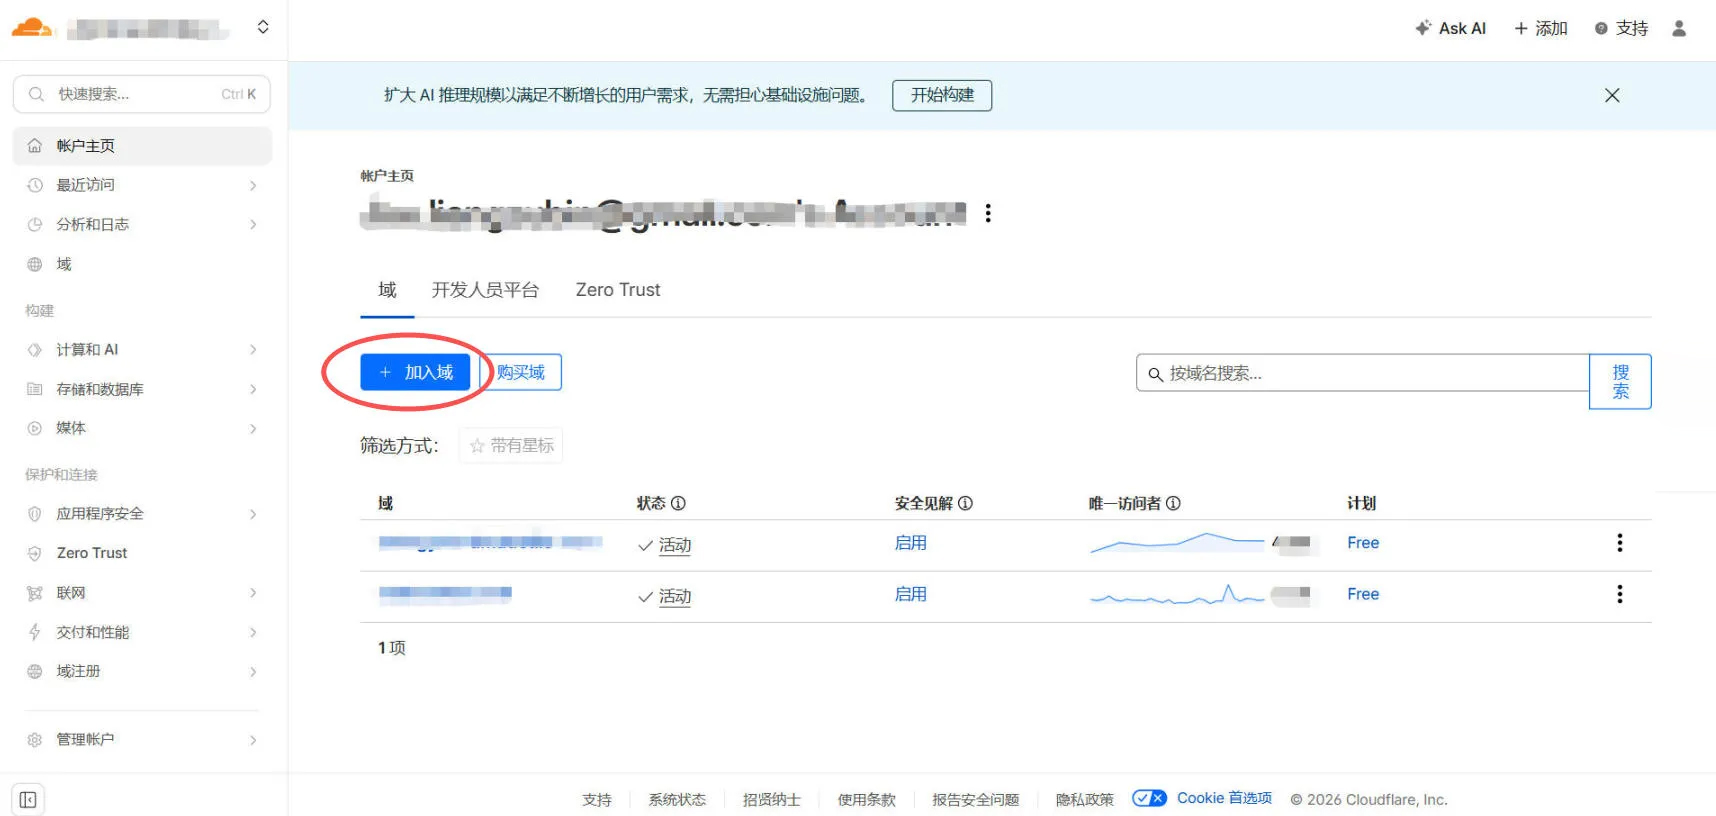Toggle the 带有星标 starred filter
Image resolution: width=1716 pixels, height=816 pixels.
tap(511, 446)
